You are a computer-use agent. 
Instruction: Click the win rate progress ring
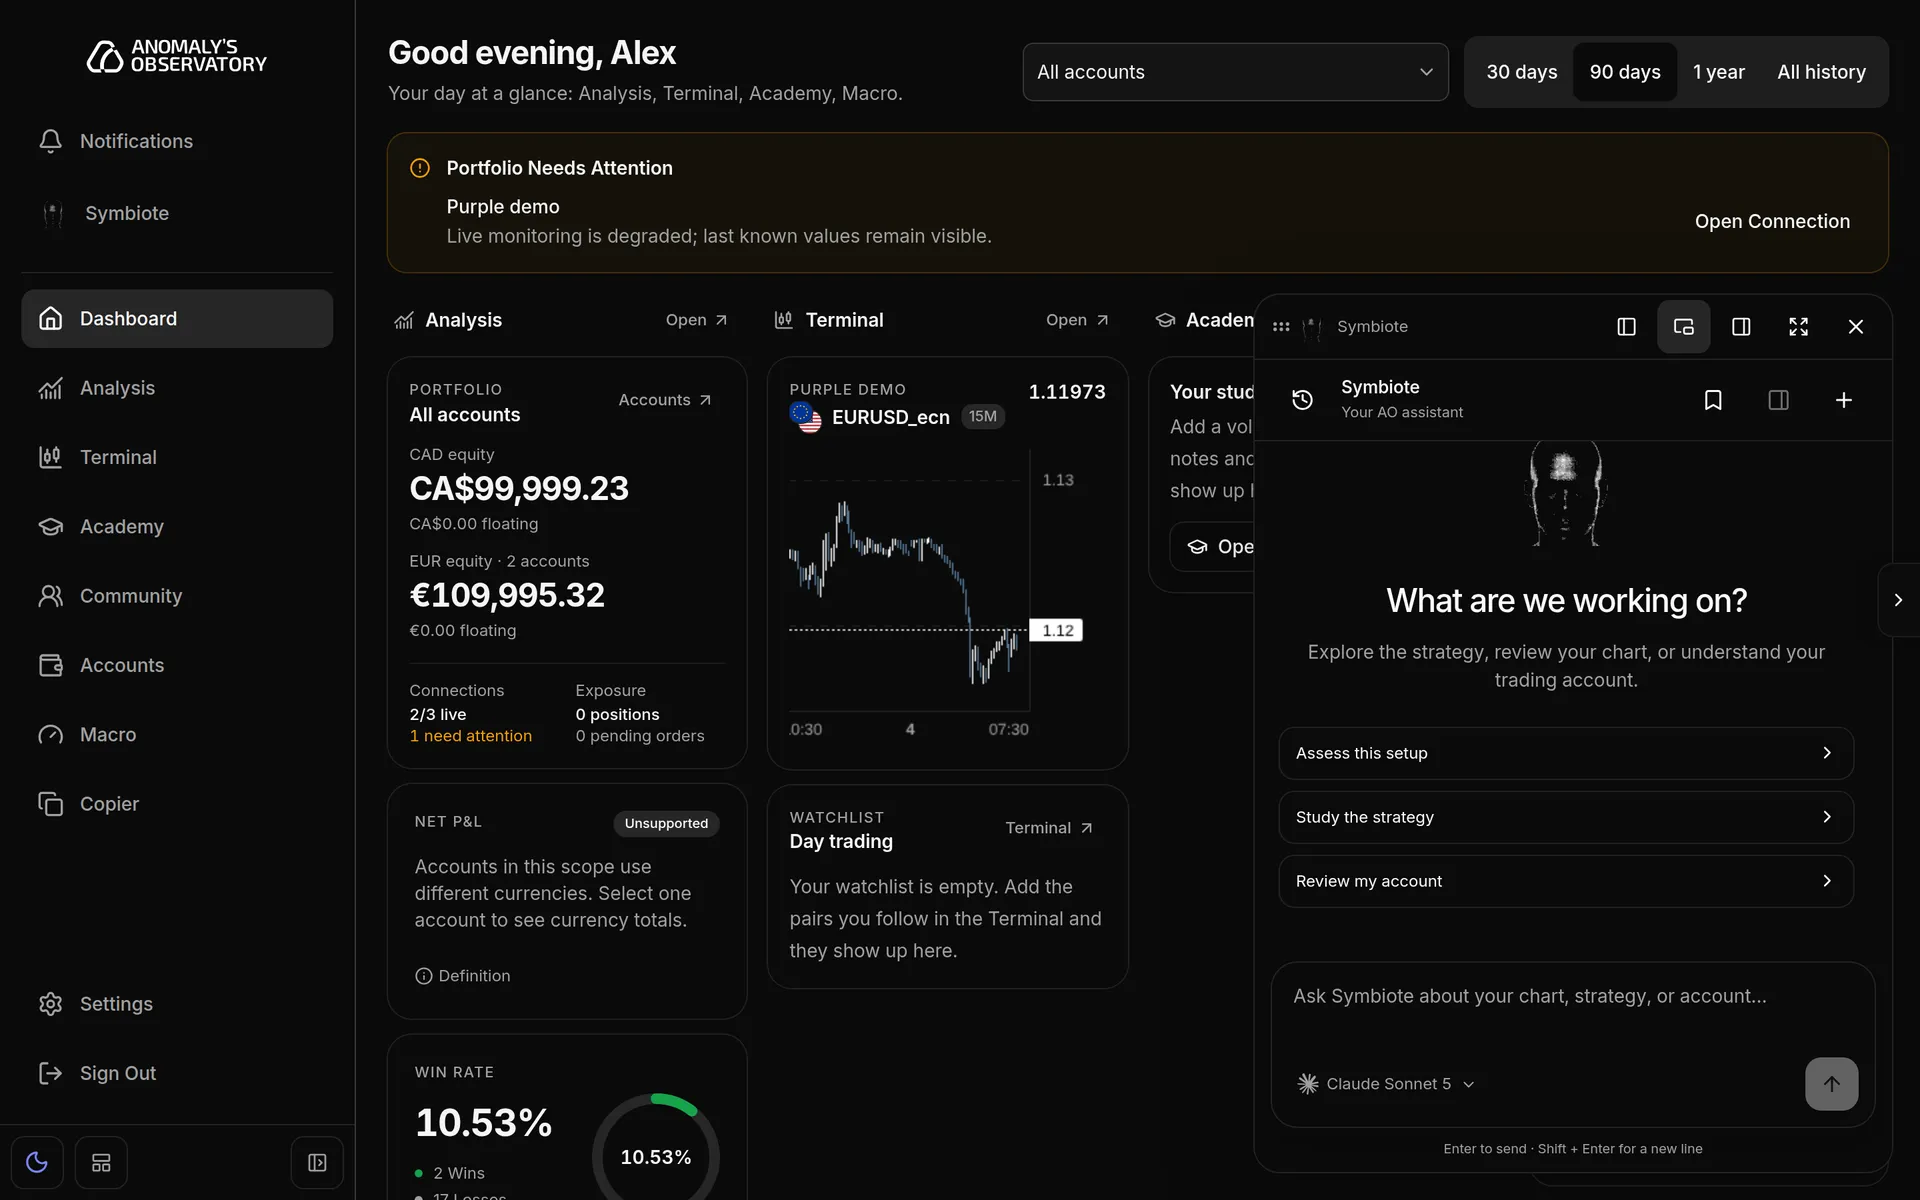(x=656, y=1147)
